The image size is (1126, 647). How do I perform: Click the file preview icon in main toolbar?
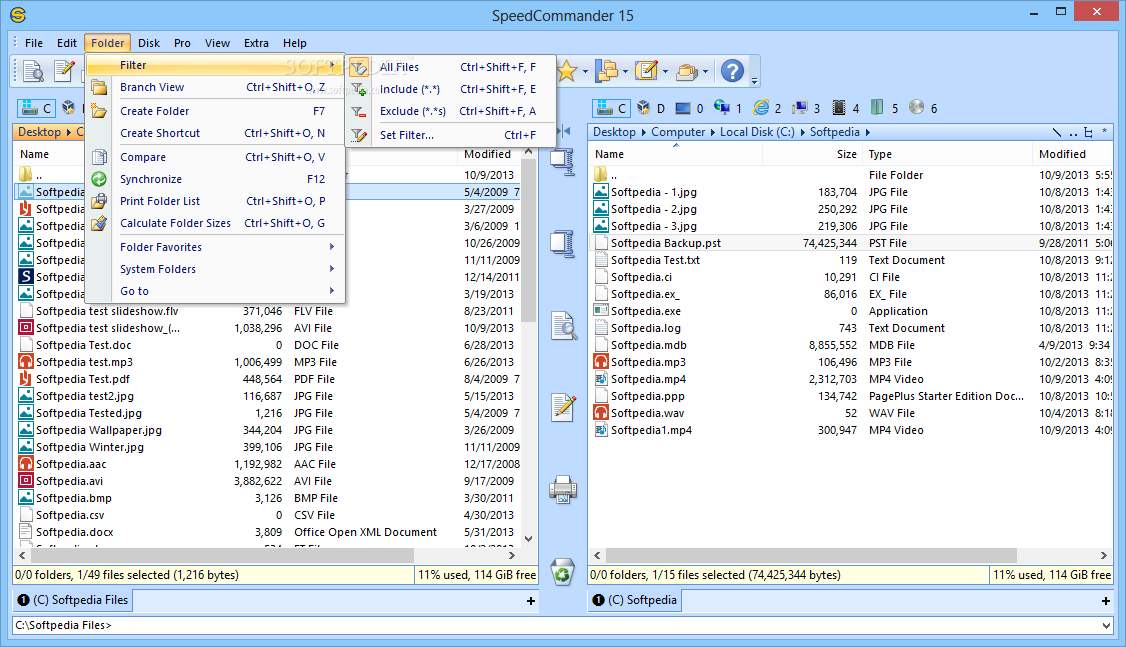pos(33,70)
